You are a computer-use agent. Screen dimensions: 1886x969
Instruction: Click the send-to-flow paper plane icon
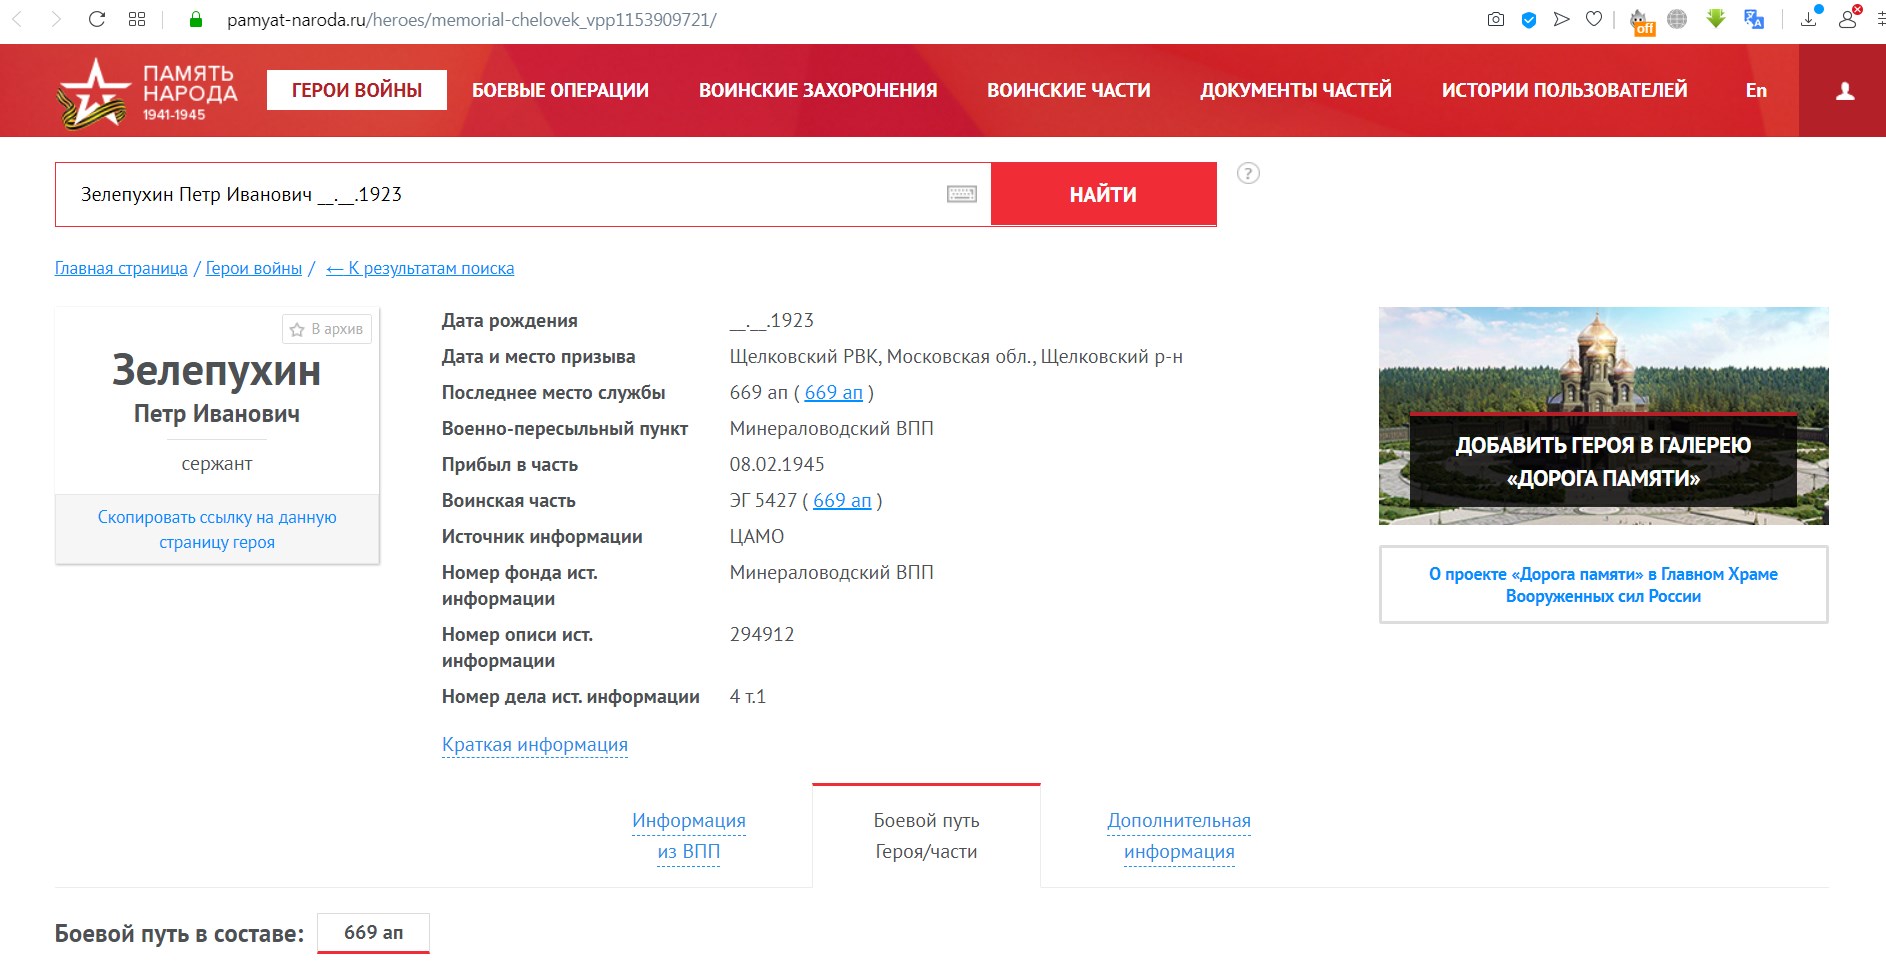(x=1561, y=19)
